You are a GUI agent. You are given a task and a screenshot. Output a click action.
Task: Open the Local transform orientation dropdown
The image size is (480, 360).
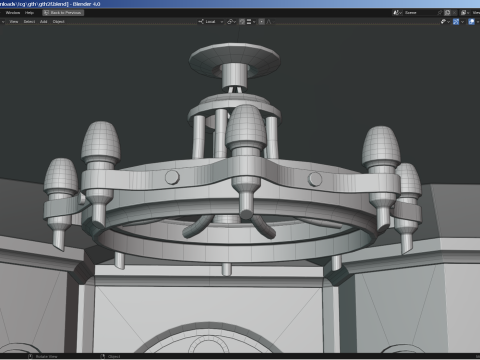[x=211, y=22]
